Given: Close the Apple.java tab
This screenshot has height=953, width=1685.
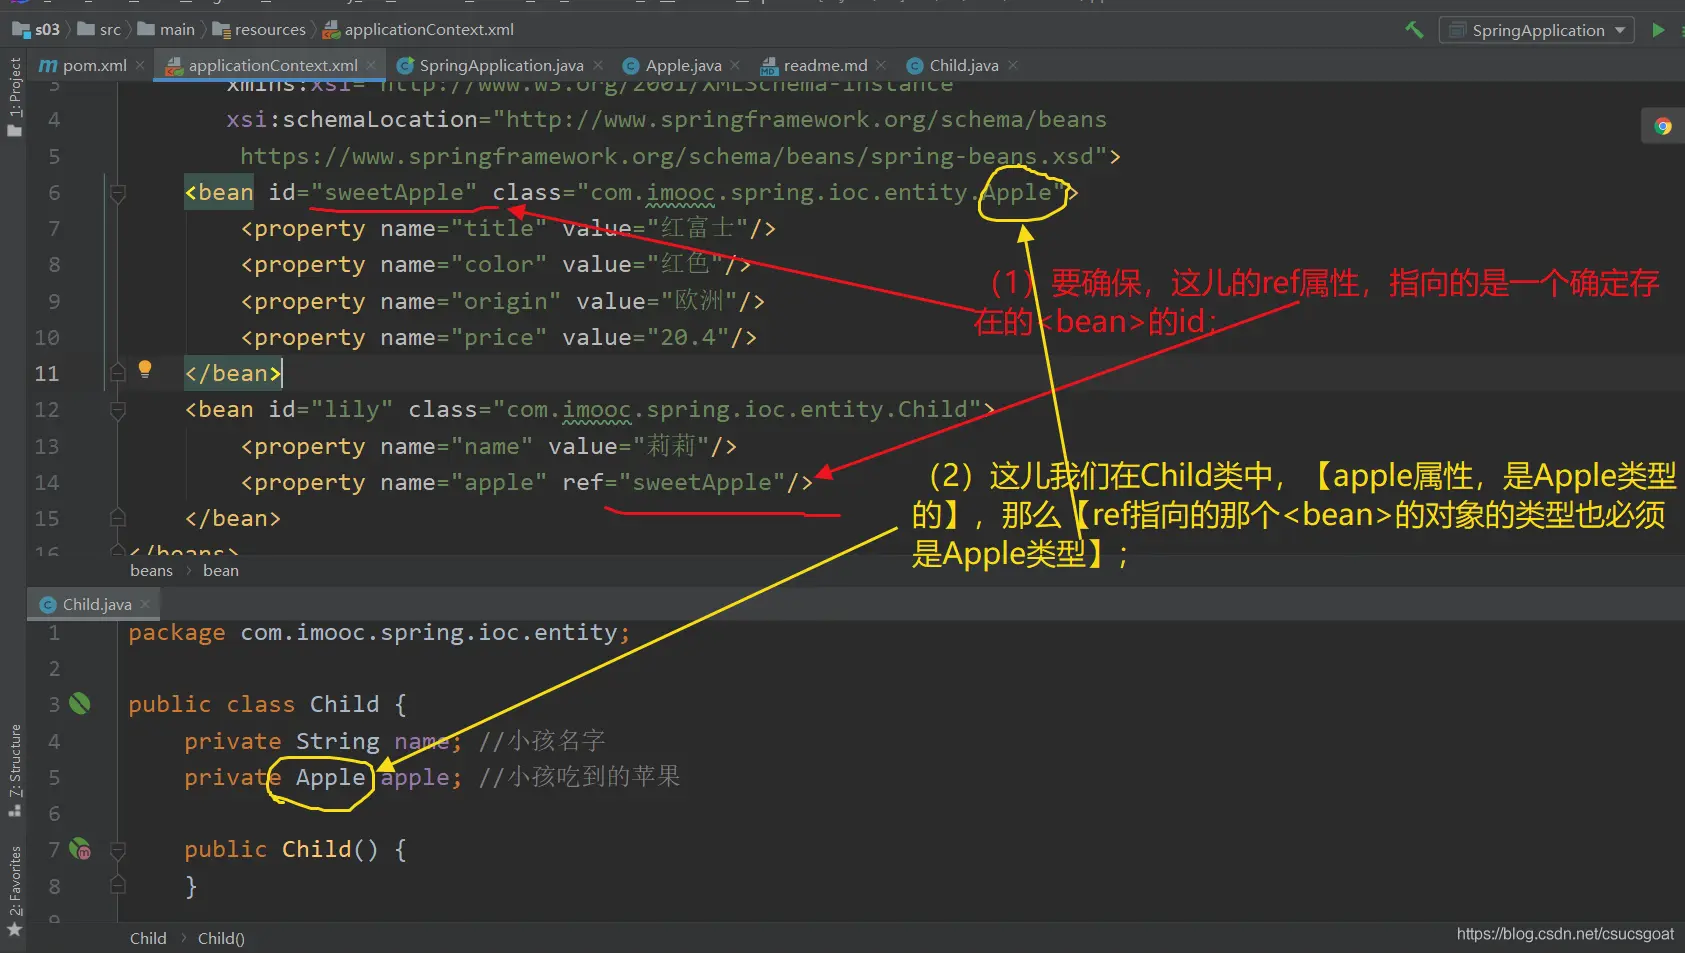Looking at the screenshot, I should tap(735, 65).
